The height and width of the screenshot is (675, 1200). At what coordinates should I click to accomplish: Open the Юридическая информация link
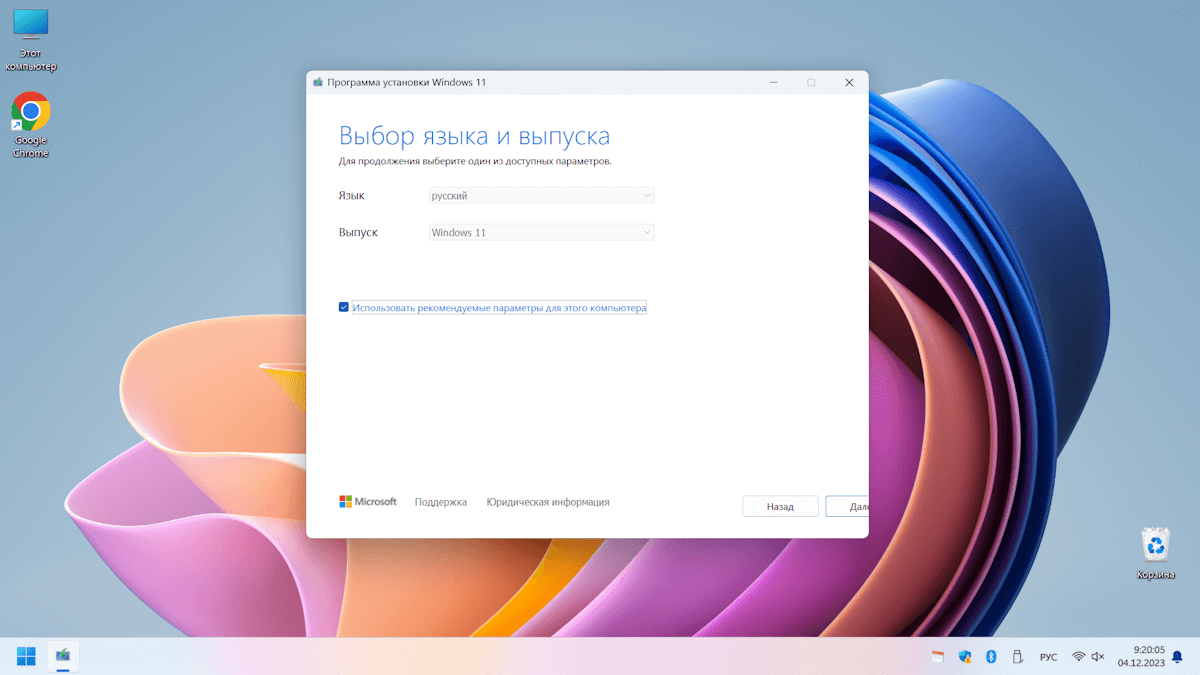click(548, 502)
